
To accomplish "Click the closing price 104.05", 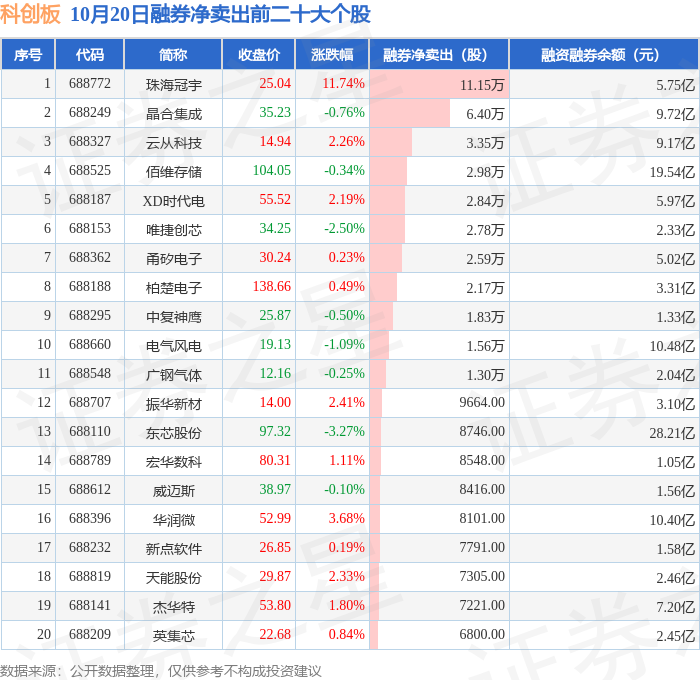I will point(272,171).
